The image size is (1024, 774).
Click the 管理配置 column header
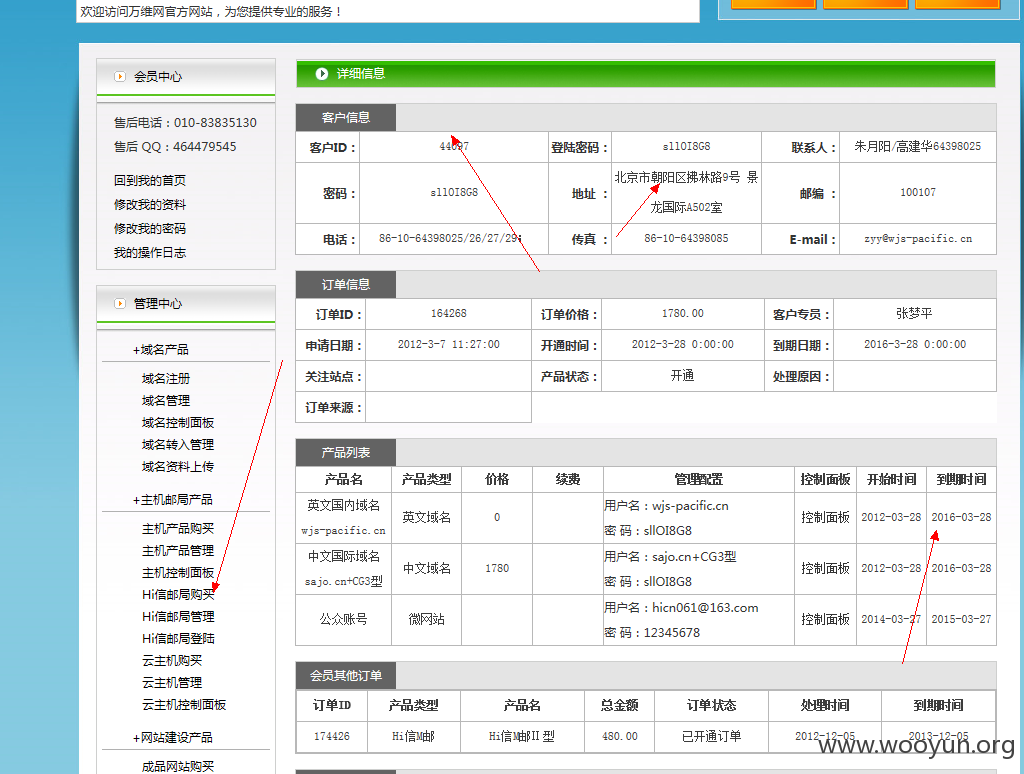coord(699,479)
